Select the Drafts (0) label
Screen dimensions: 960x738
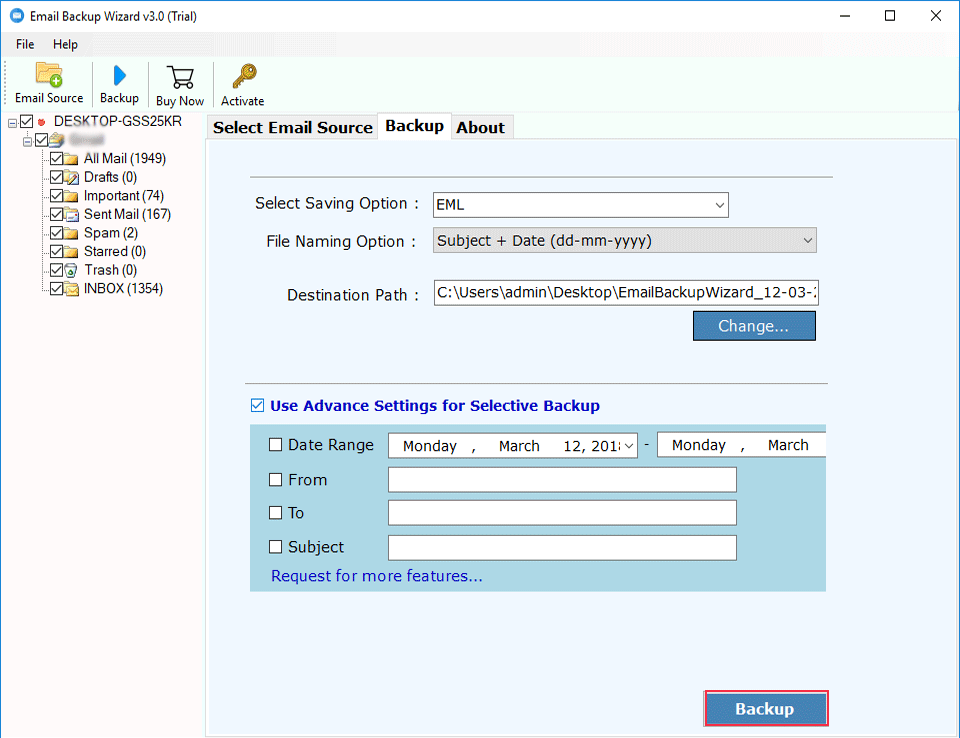click(x=110, y=177)
